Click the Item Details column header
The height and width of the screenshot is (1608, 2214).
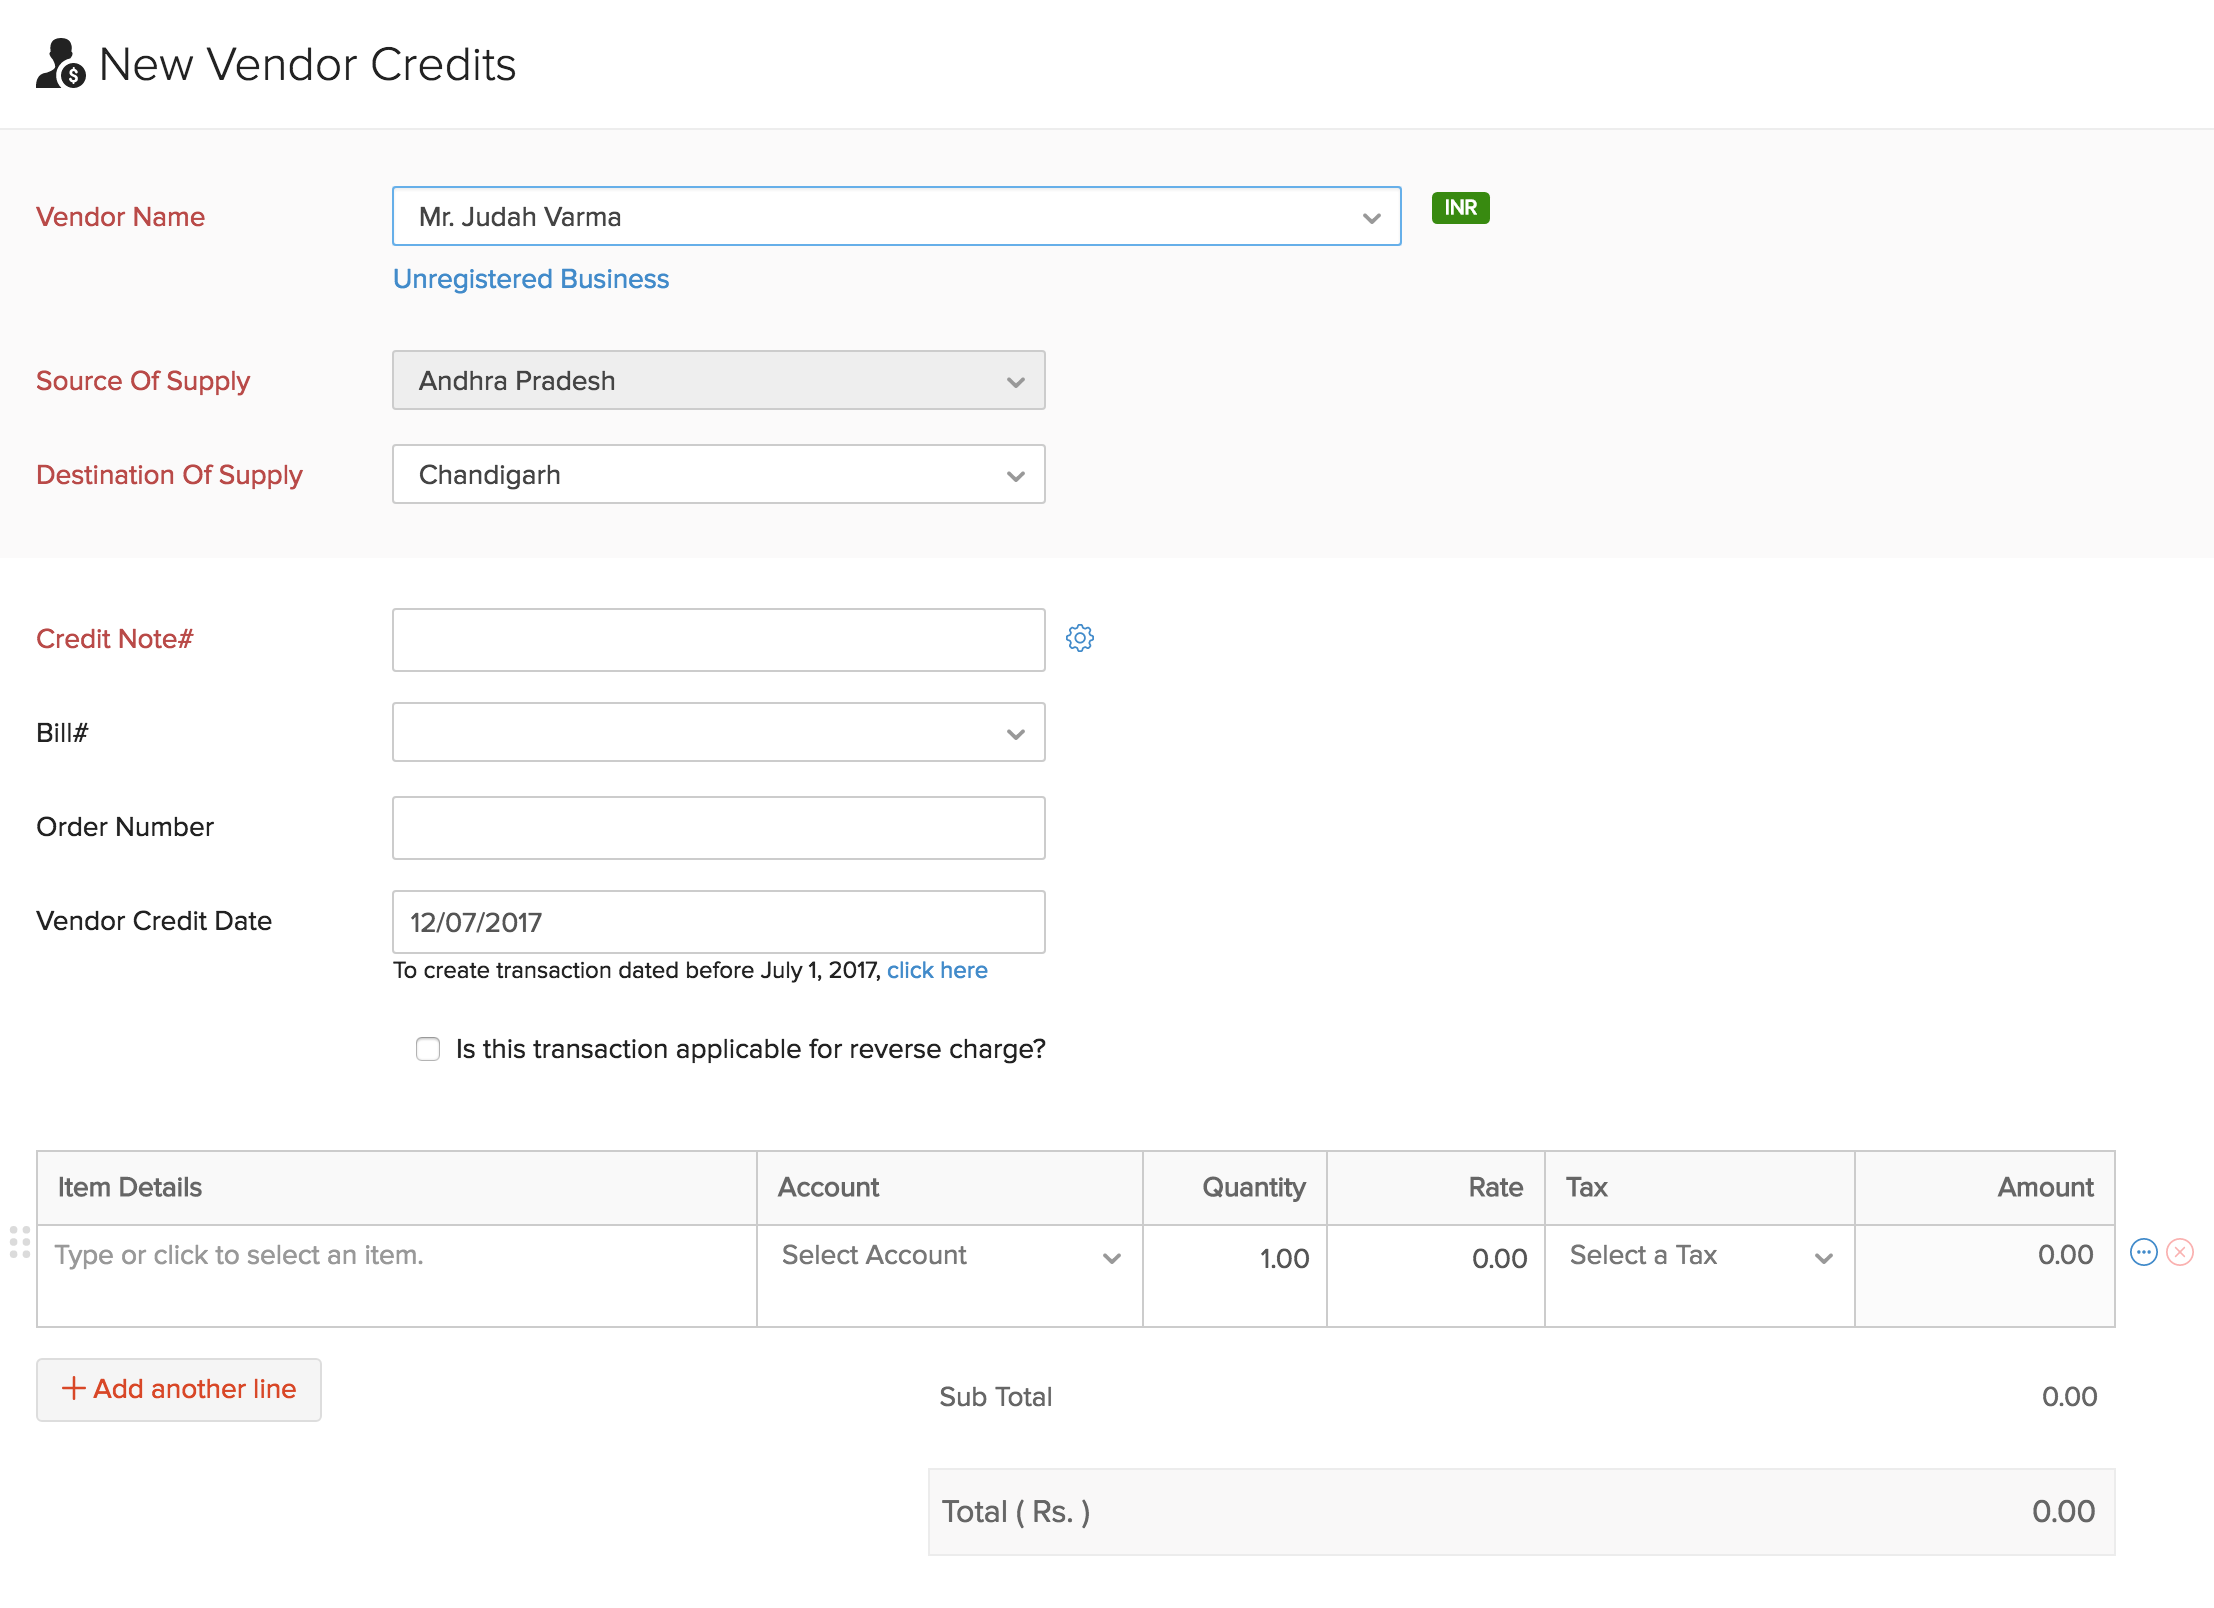(129, 1187)
